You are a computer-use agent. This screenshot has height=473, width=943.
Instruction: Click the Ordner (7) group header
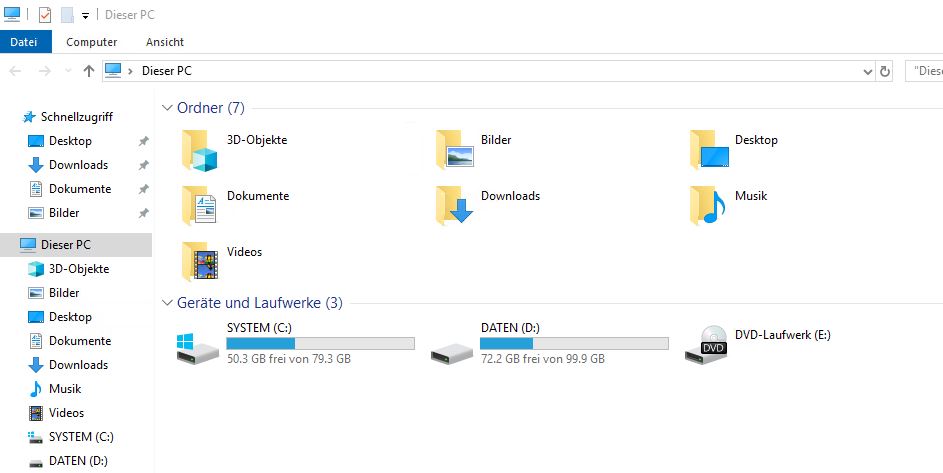[210, 108]
